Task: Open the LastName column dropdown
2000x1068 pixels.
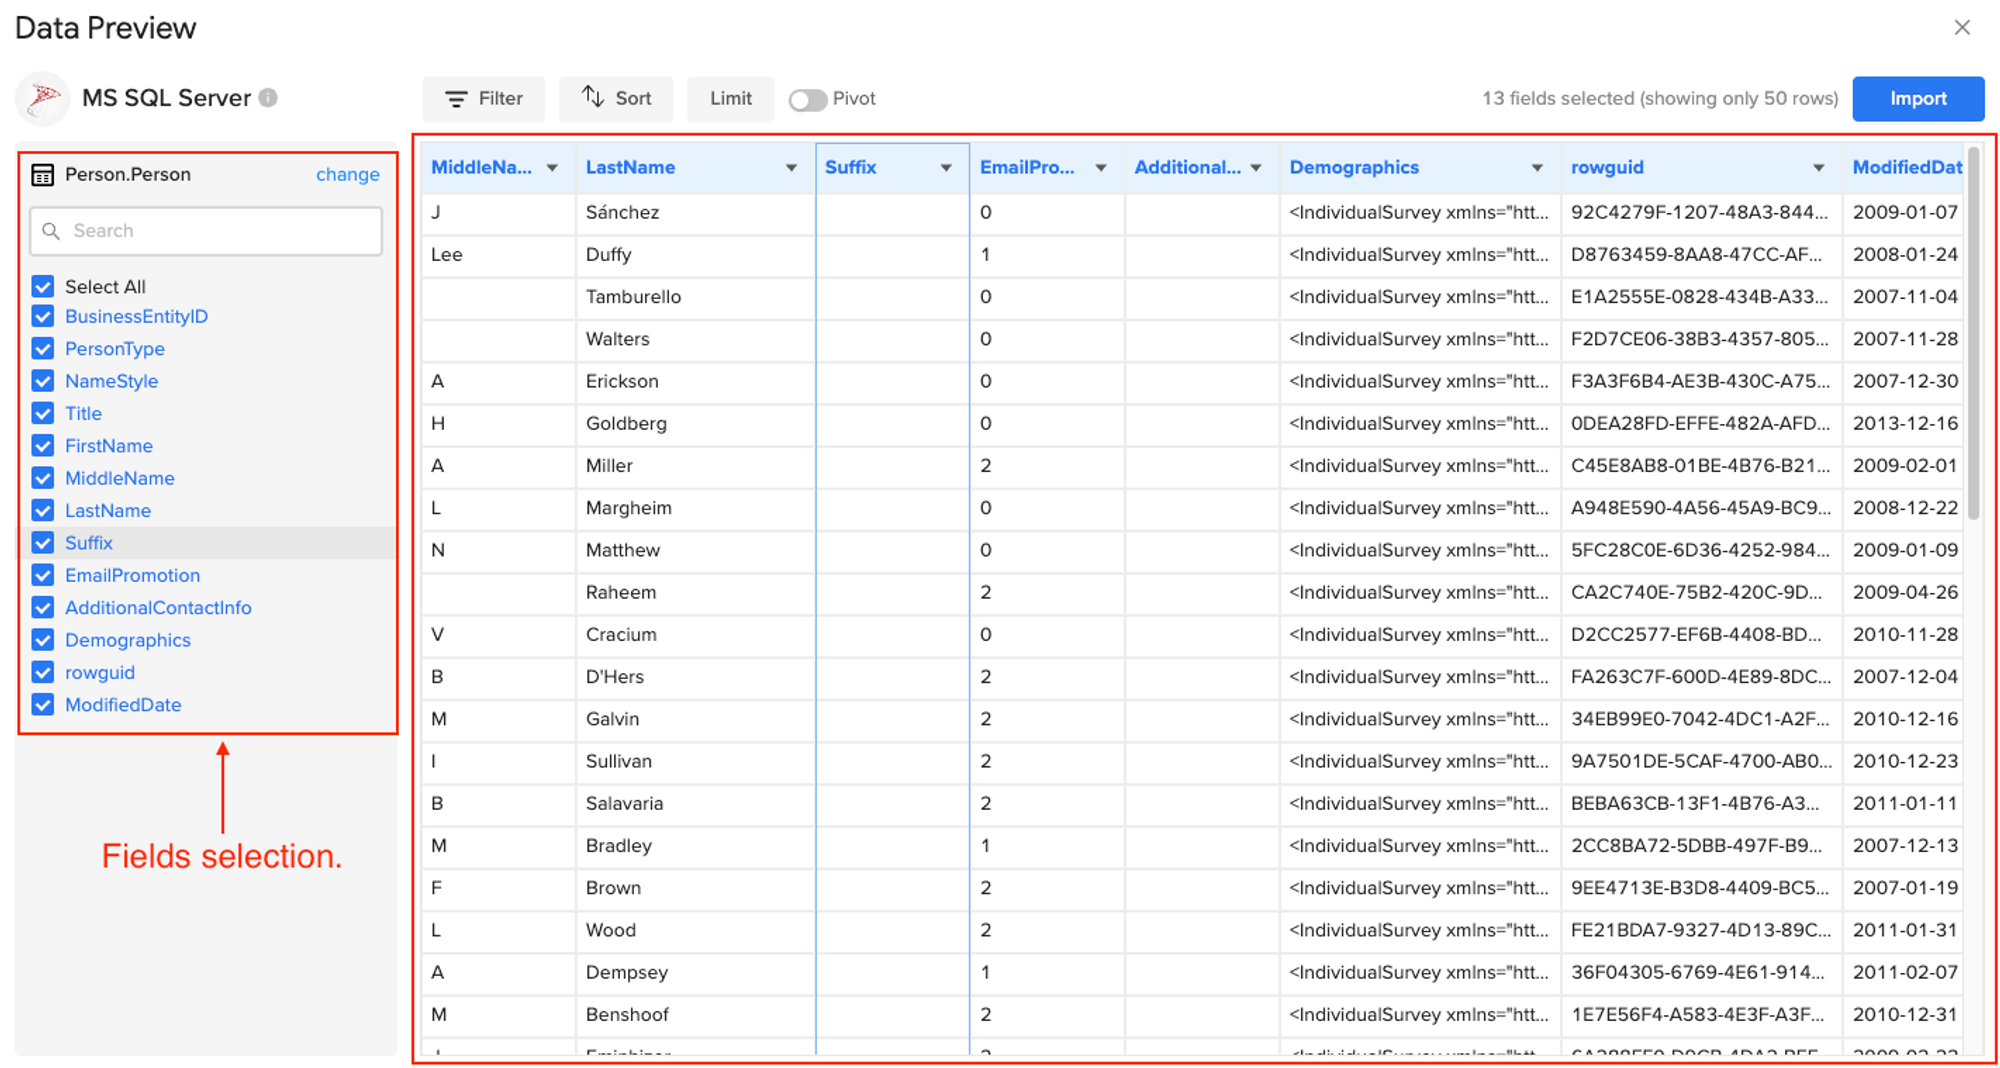Action: coord(791,167)
